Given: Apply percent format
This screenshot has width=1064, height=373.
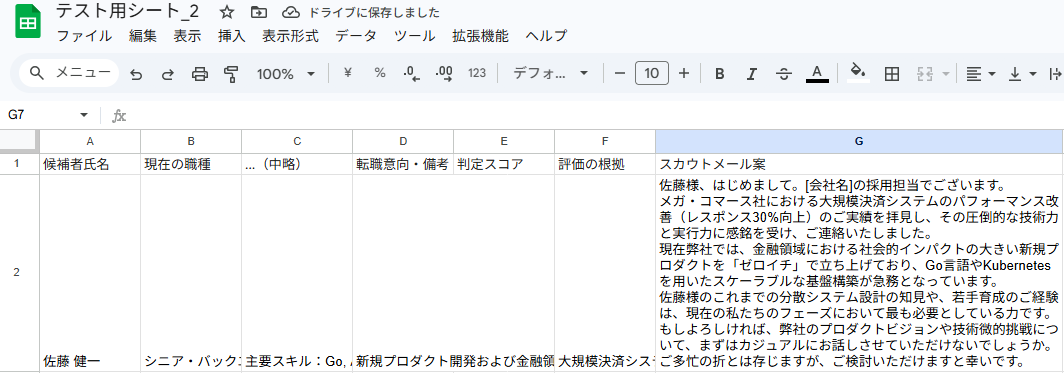Looking at the screenshot, I should [x=380, y=73].
